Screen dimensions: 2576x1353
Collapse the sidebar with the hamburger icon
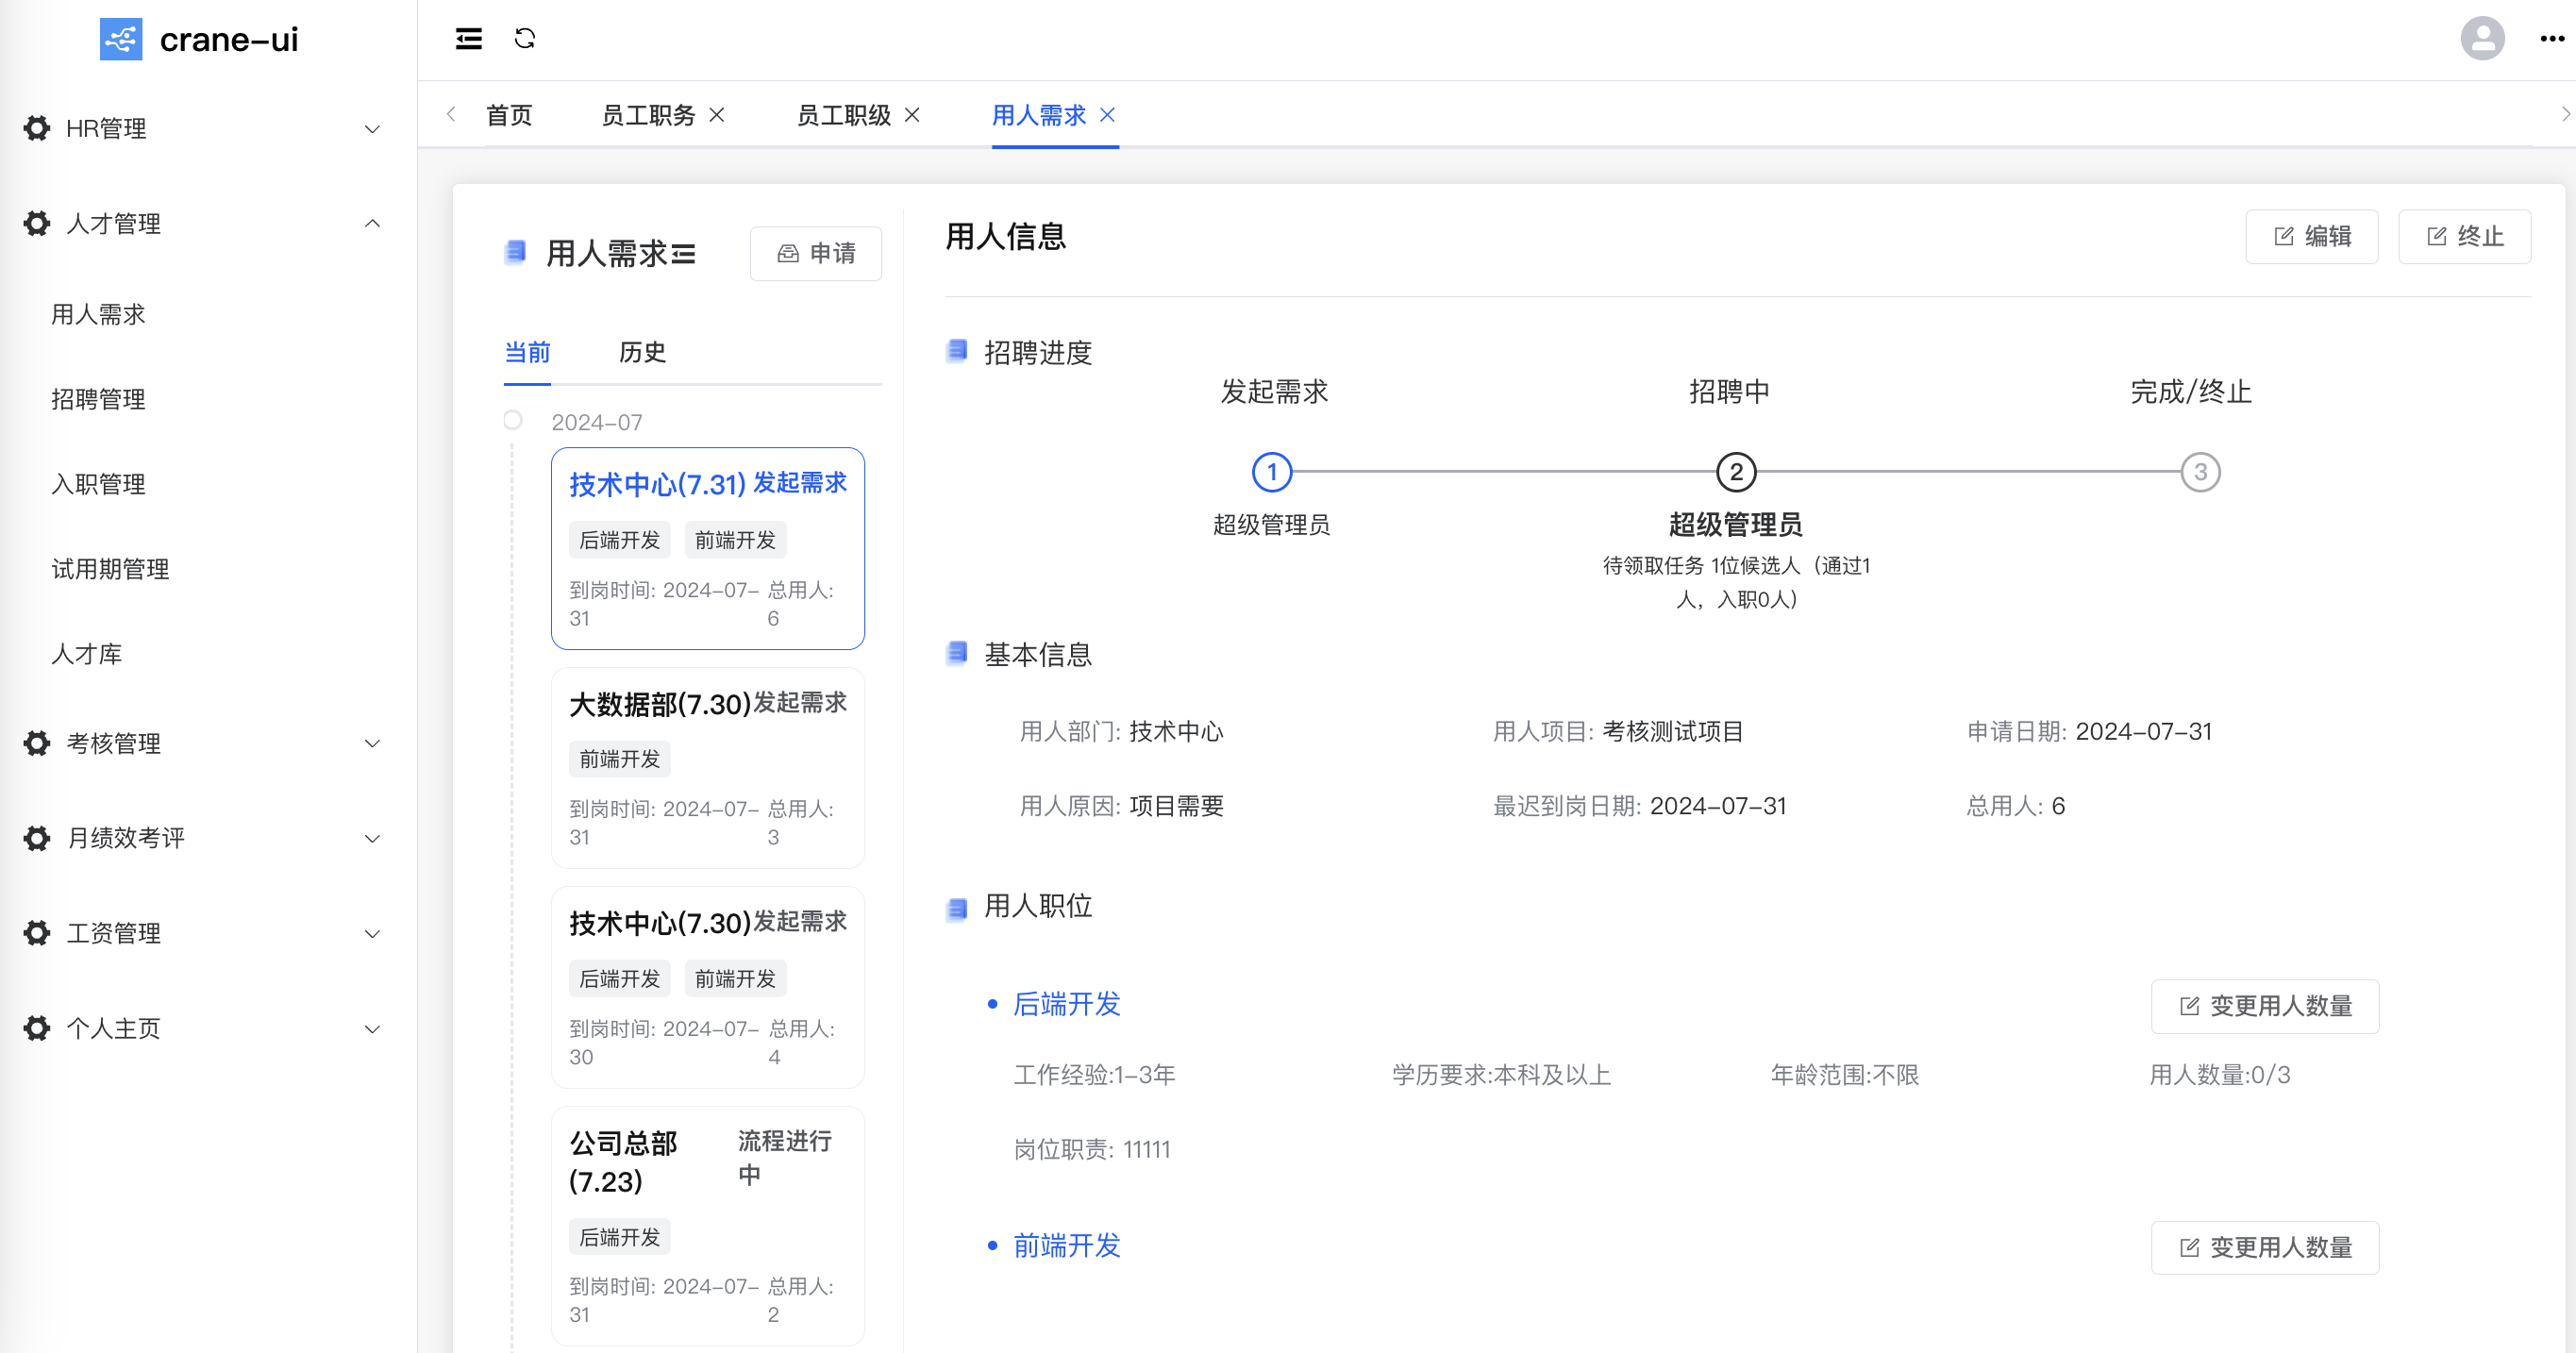pos(469,39)
